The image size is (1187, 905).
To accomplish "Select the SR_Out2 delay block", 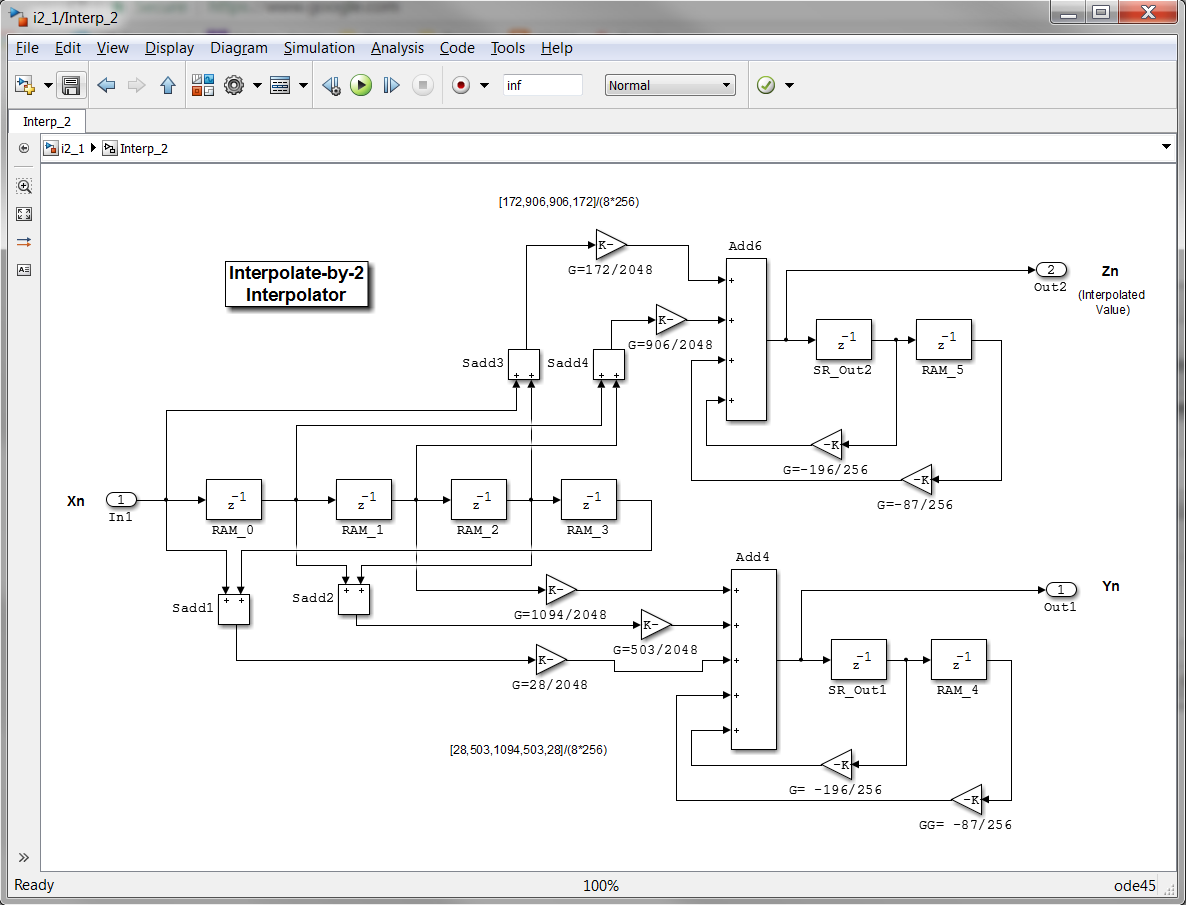I will [844, 340].
